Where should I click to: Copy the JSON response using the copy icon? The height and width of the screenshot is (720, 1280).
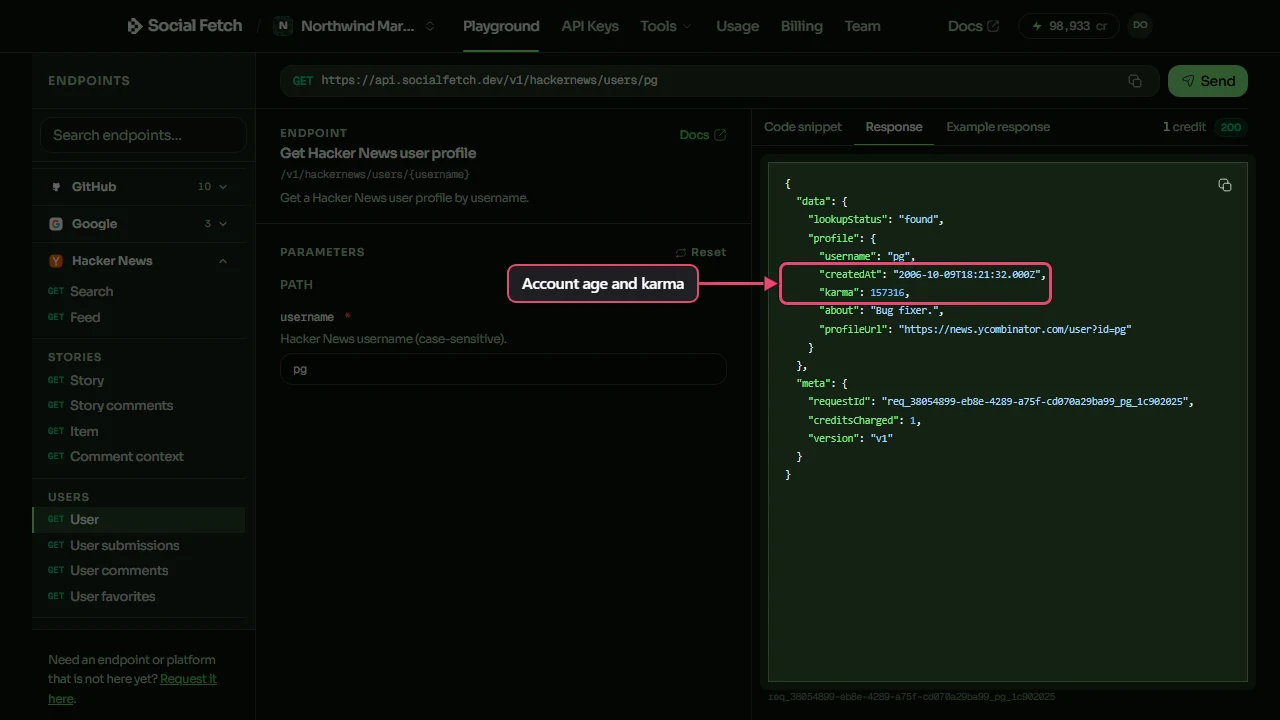coord(1225,185)
